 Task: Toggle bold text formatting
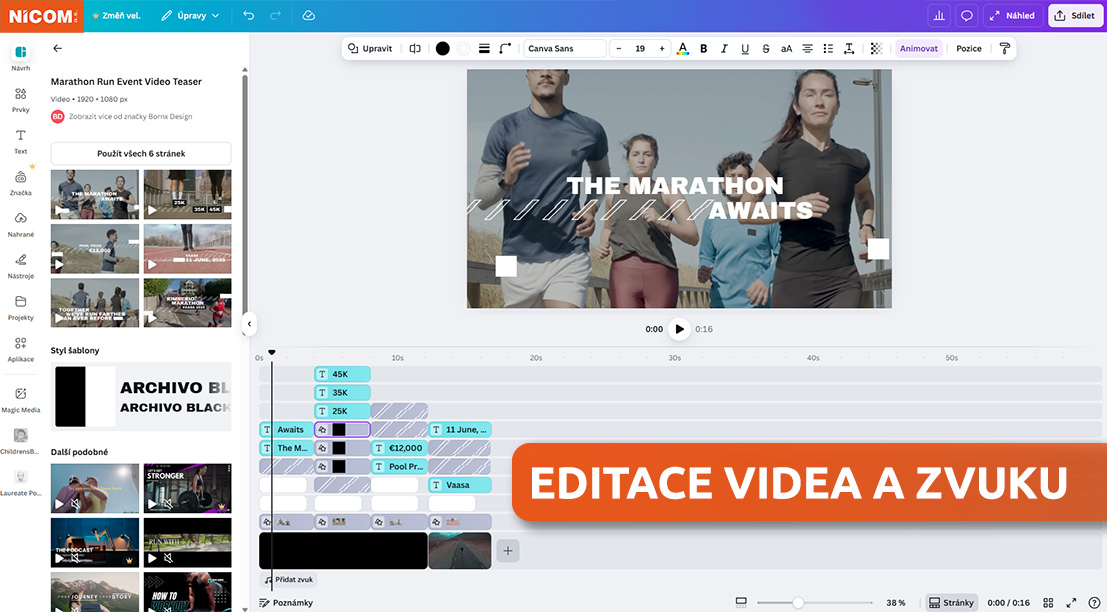click(x=703, y=48)
